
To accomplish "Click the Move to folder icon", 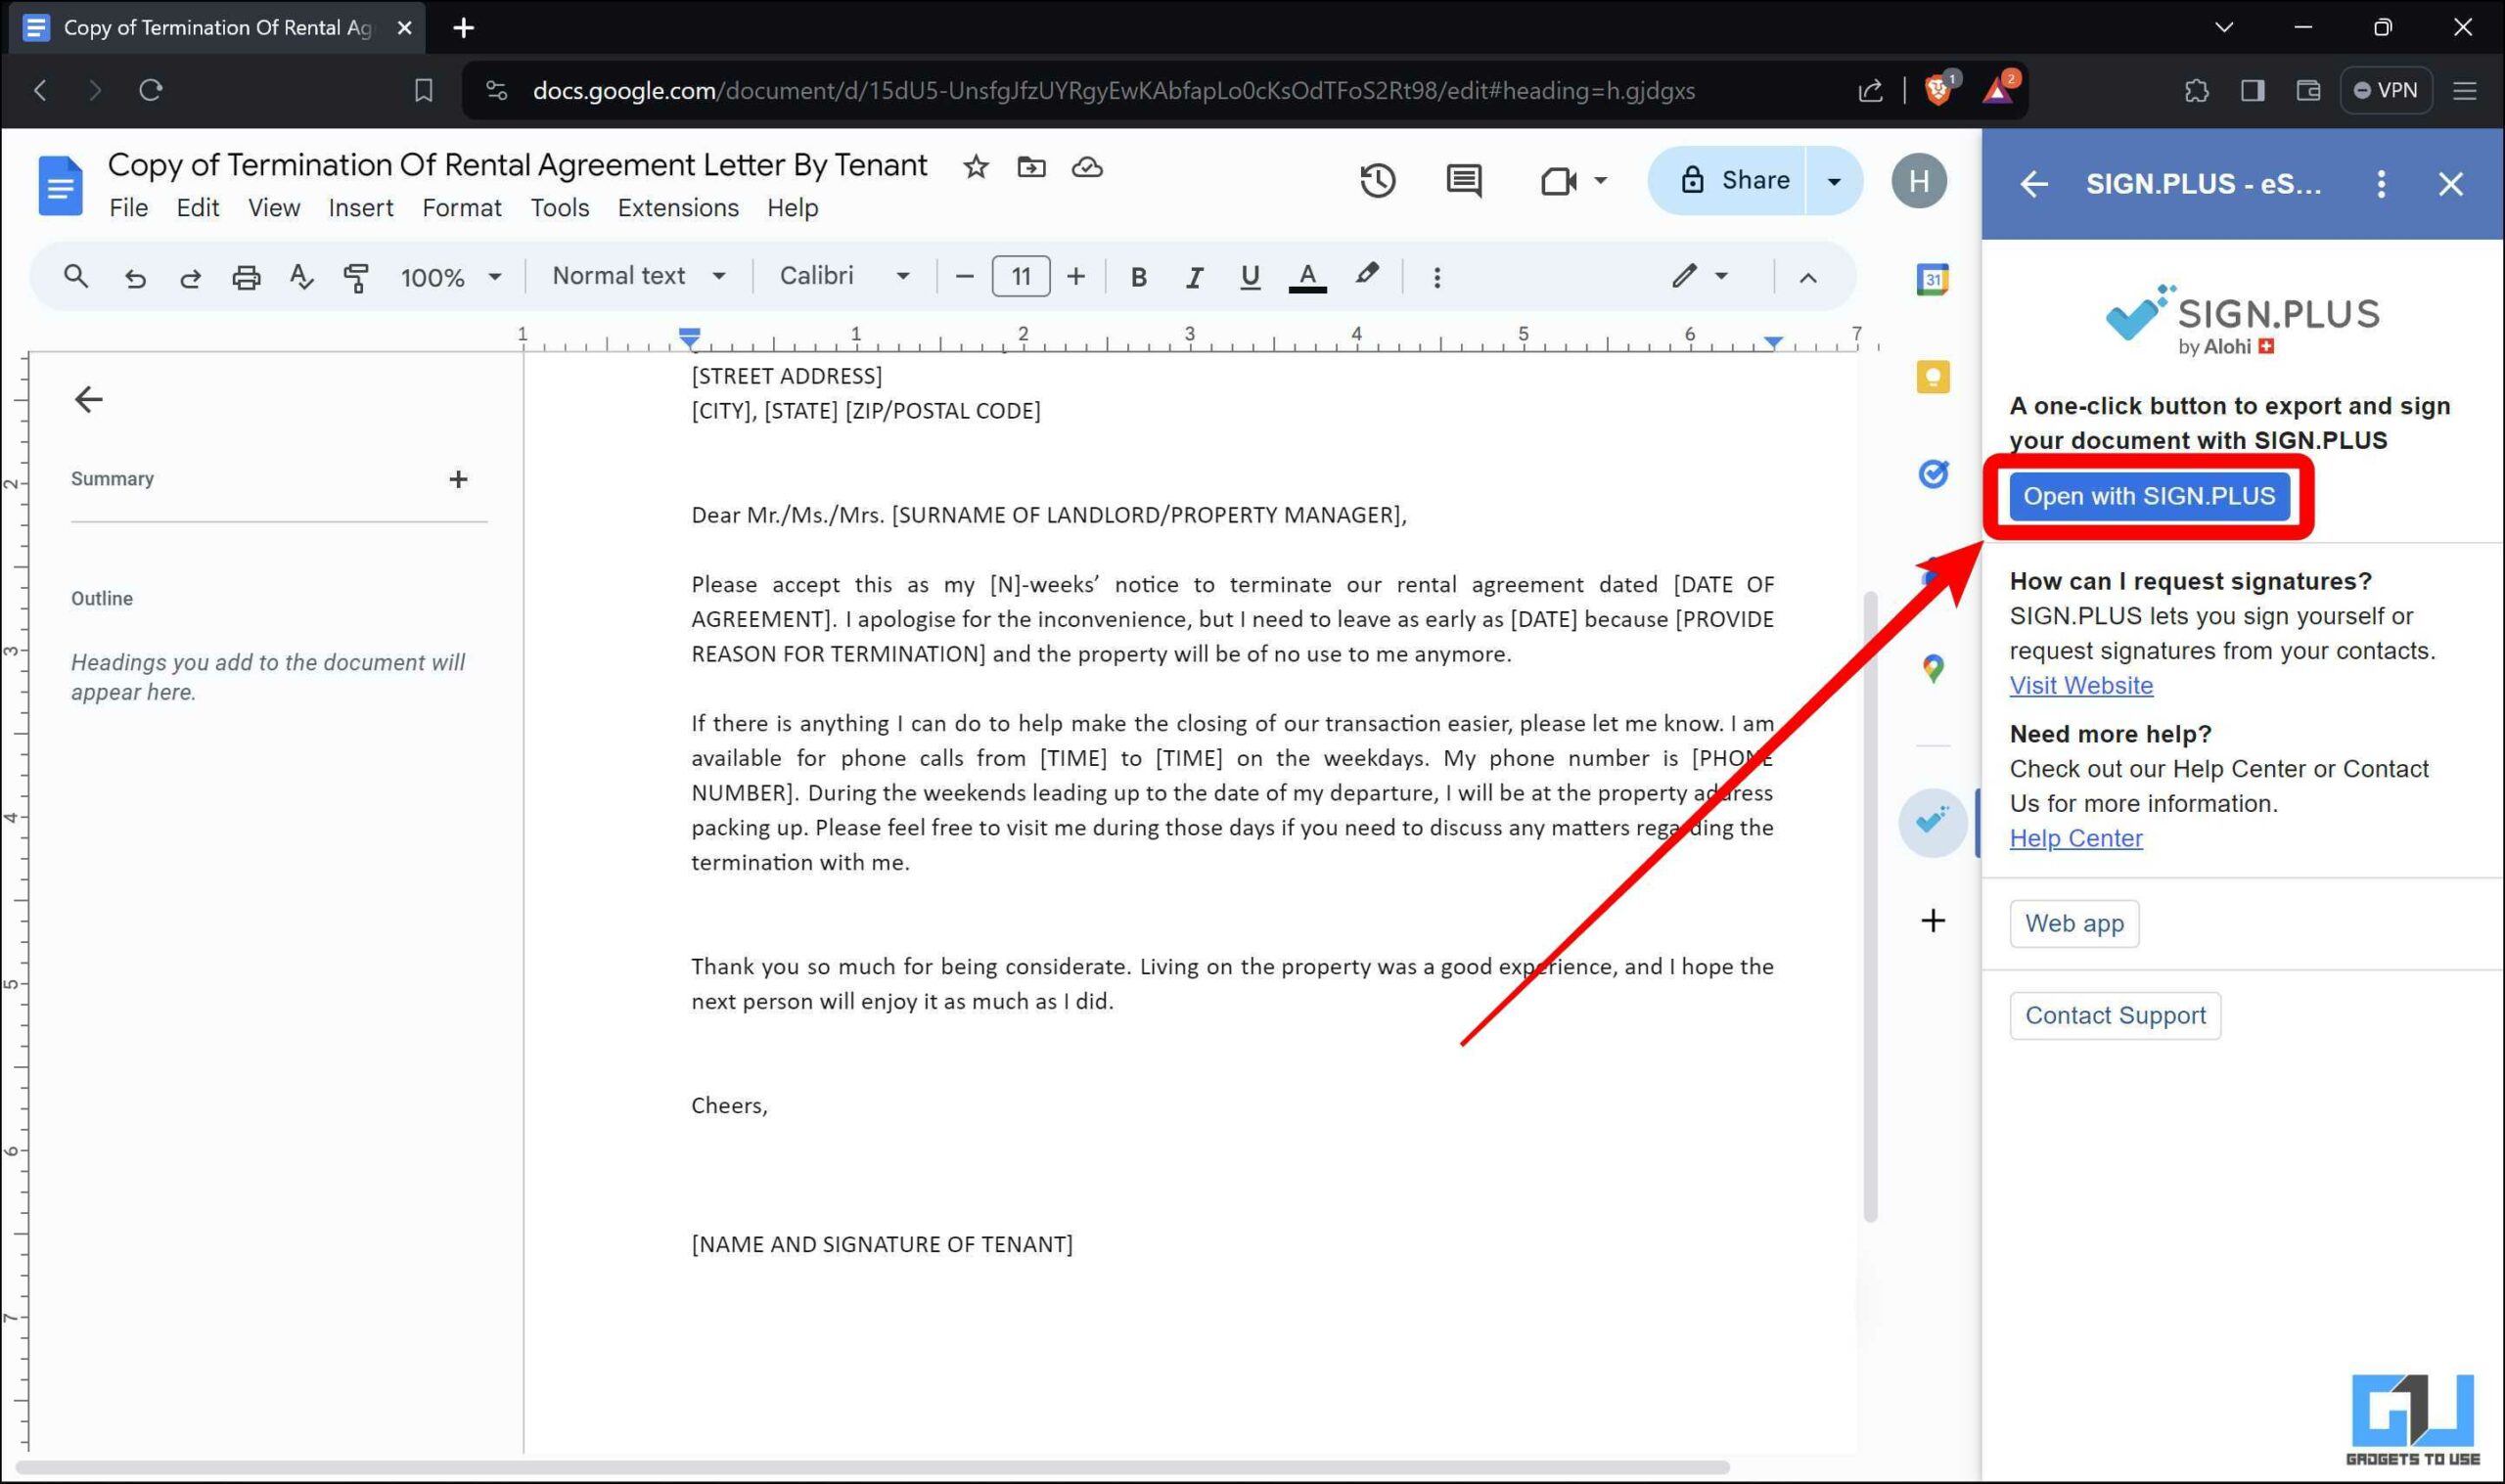I will pos(1031,167).
